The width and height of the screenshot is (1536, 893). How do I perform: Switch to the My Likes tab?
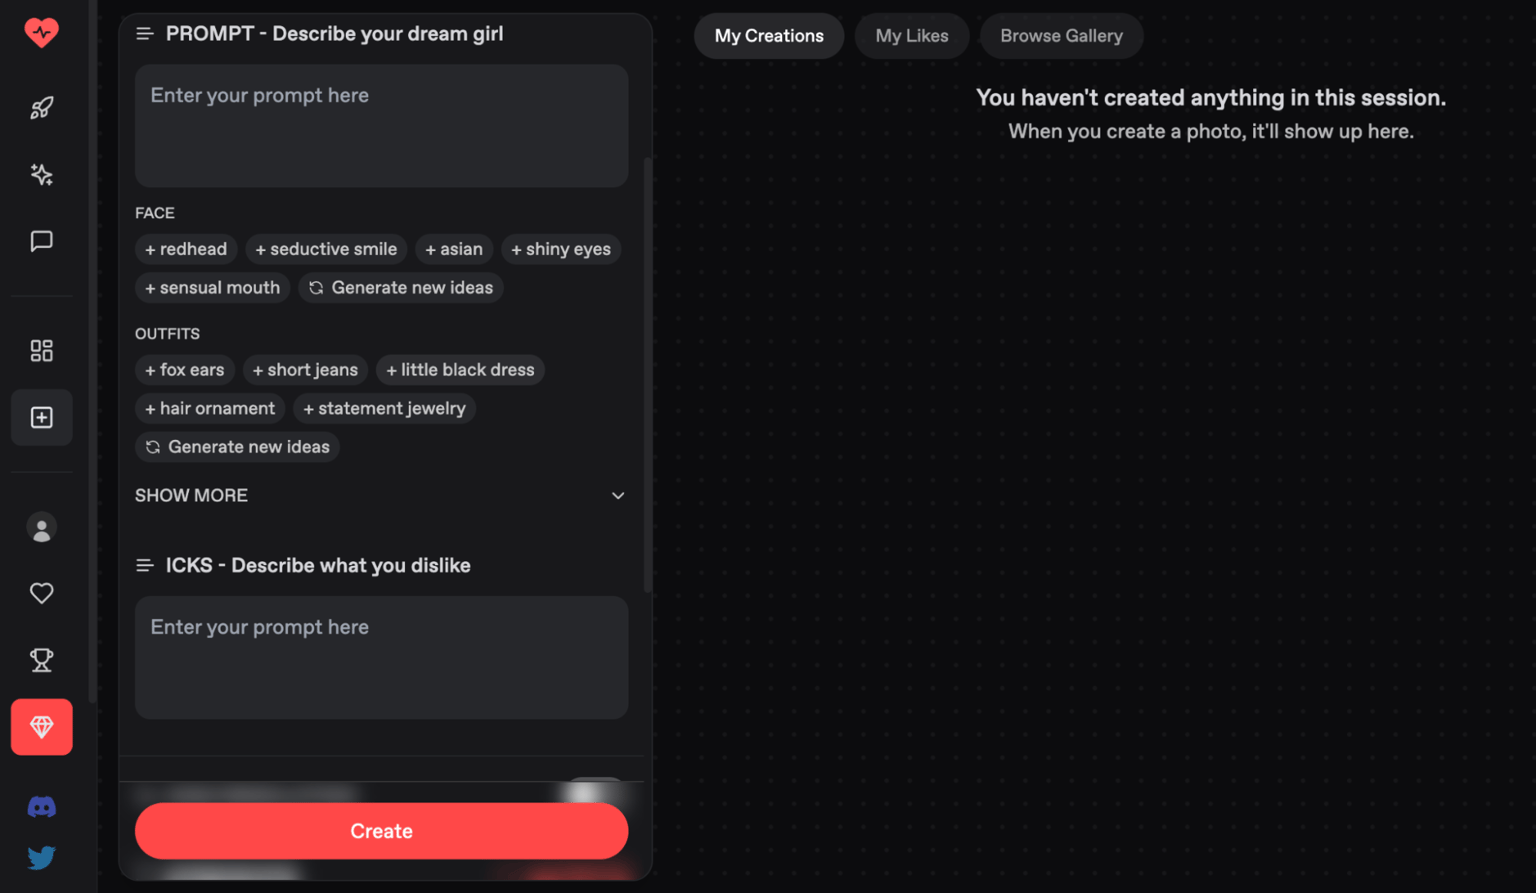911,36
